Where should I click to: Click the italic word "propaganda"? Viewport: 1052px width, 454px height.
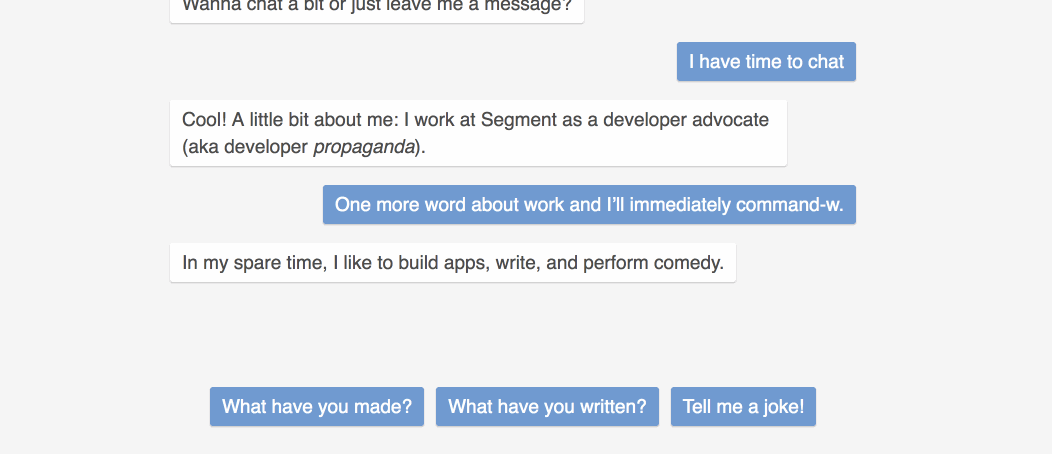pyautogui.click(x=364, y=147)
